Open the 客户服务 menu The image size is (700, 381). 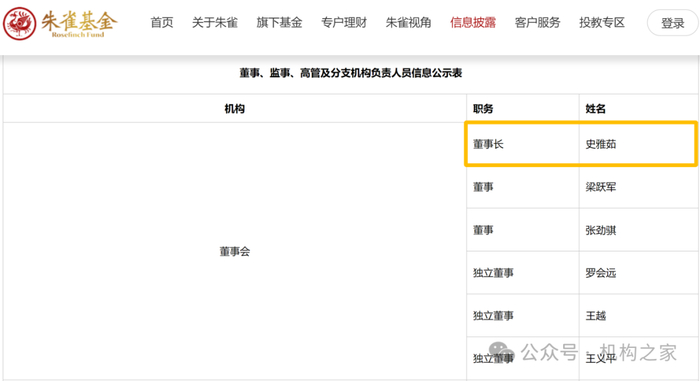[537, 22]
